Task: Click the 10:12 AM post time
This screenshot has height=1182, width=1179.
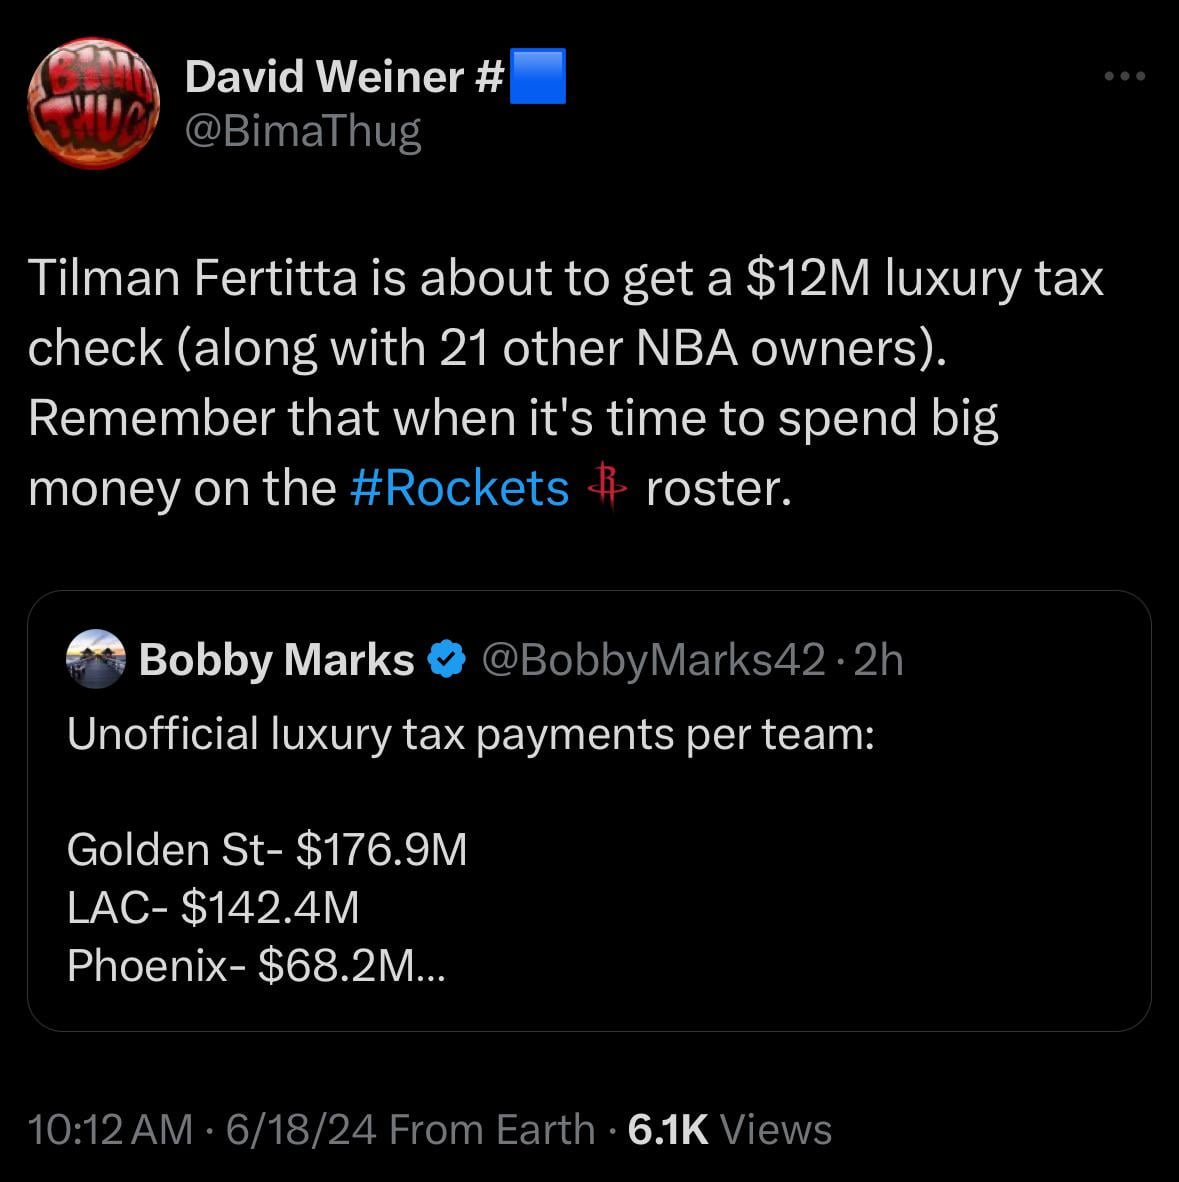Action: pos(110,1130)
